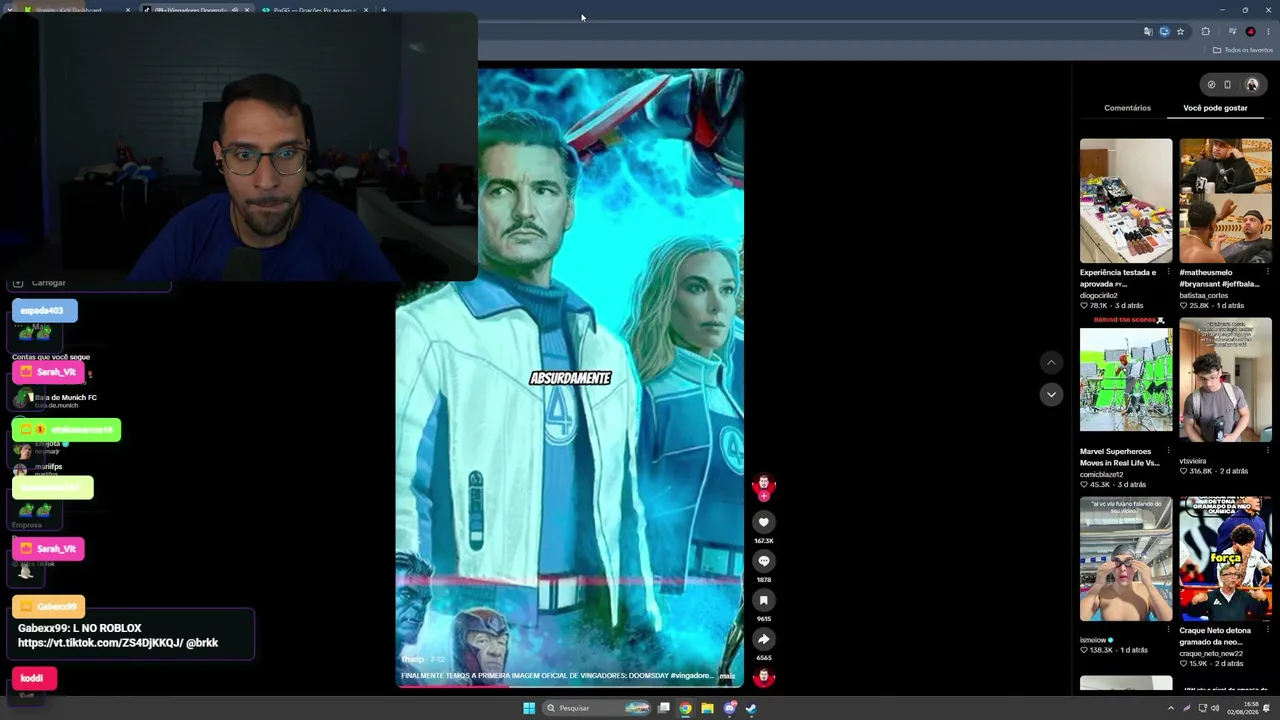This screenshot has width=1280, height=720.
Task: Open the #vingadores hashtag in the caption
Action: [x=692, y=676]
